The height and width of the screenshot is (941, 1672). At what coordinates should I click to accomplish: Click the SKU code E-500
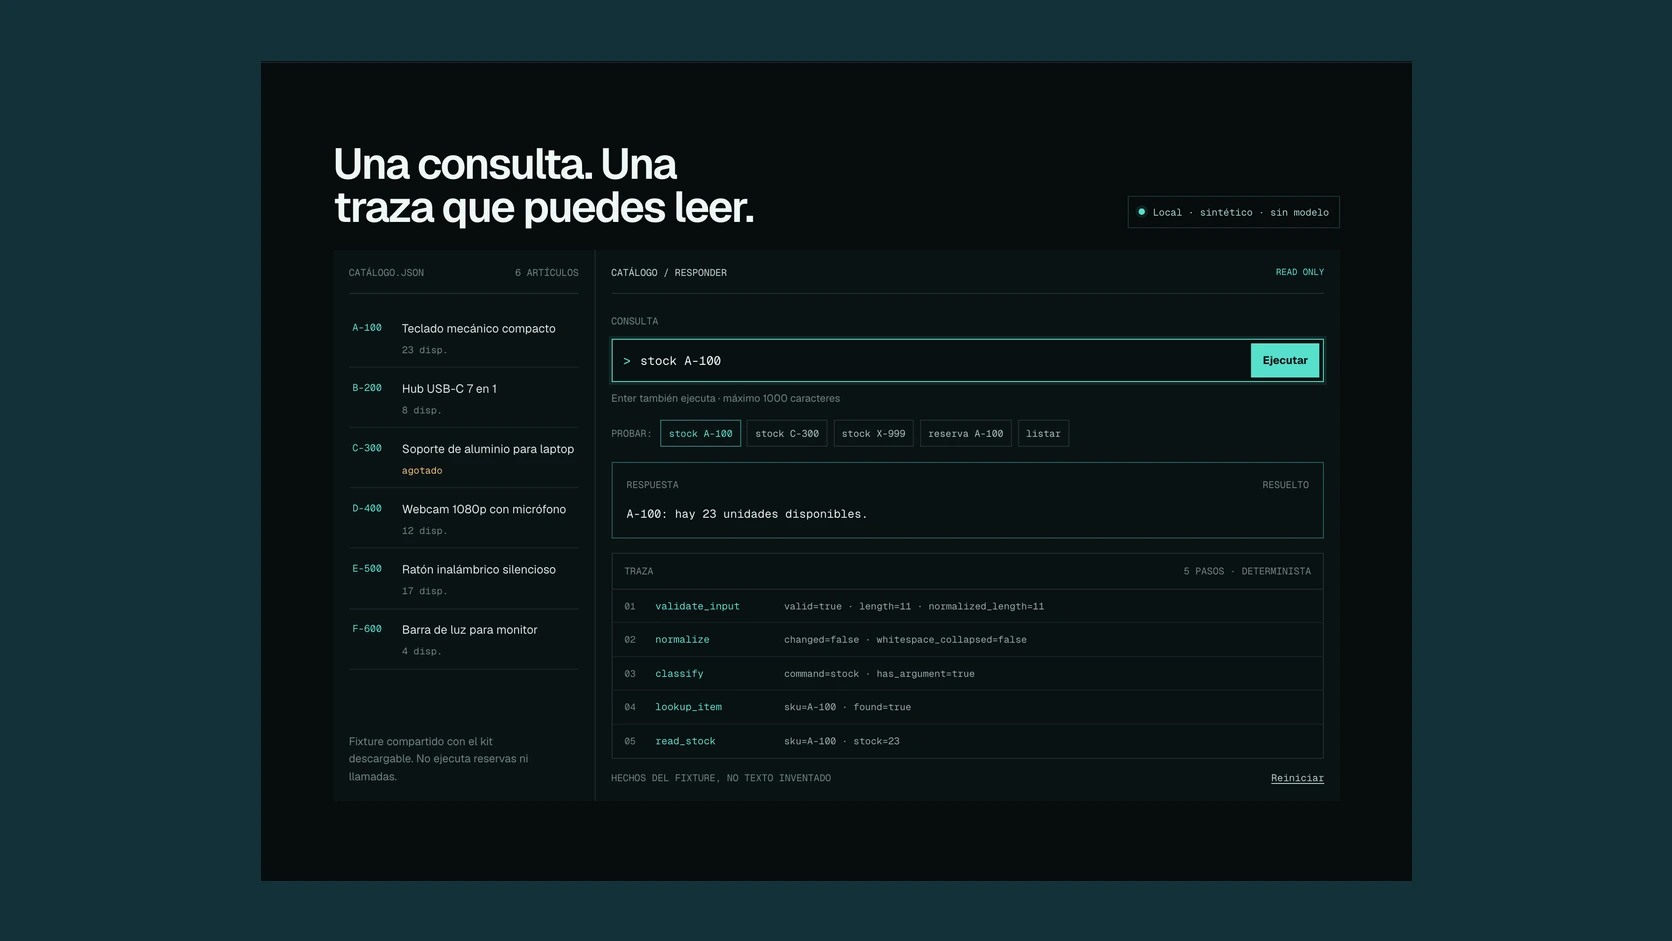[367, 569]
